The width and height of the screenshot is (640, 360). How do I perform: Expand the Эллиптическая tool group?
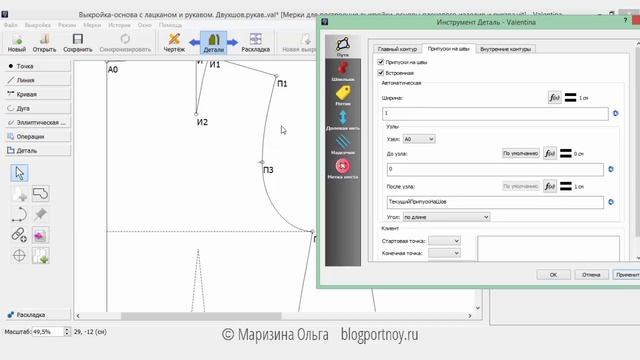click(38, 122)
